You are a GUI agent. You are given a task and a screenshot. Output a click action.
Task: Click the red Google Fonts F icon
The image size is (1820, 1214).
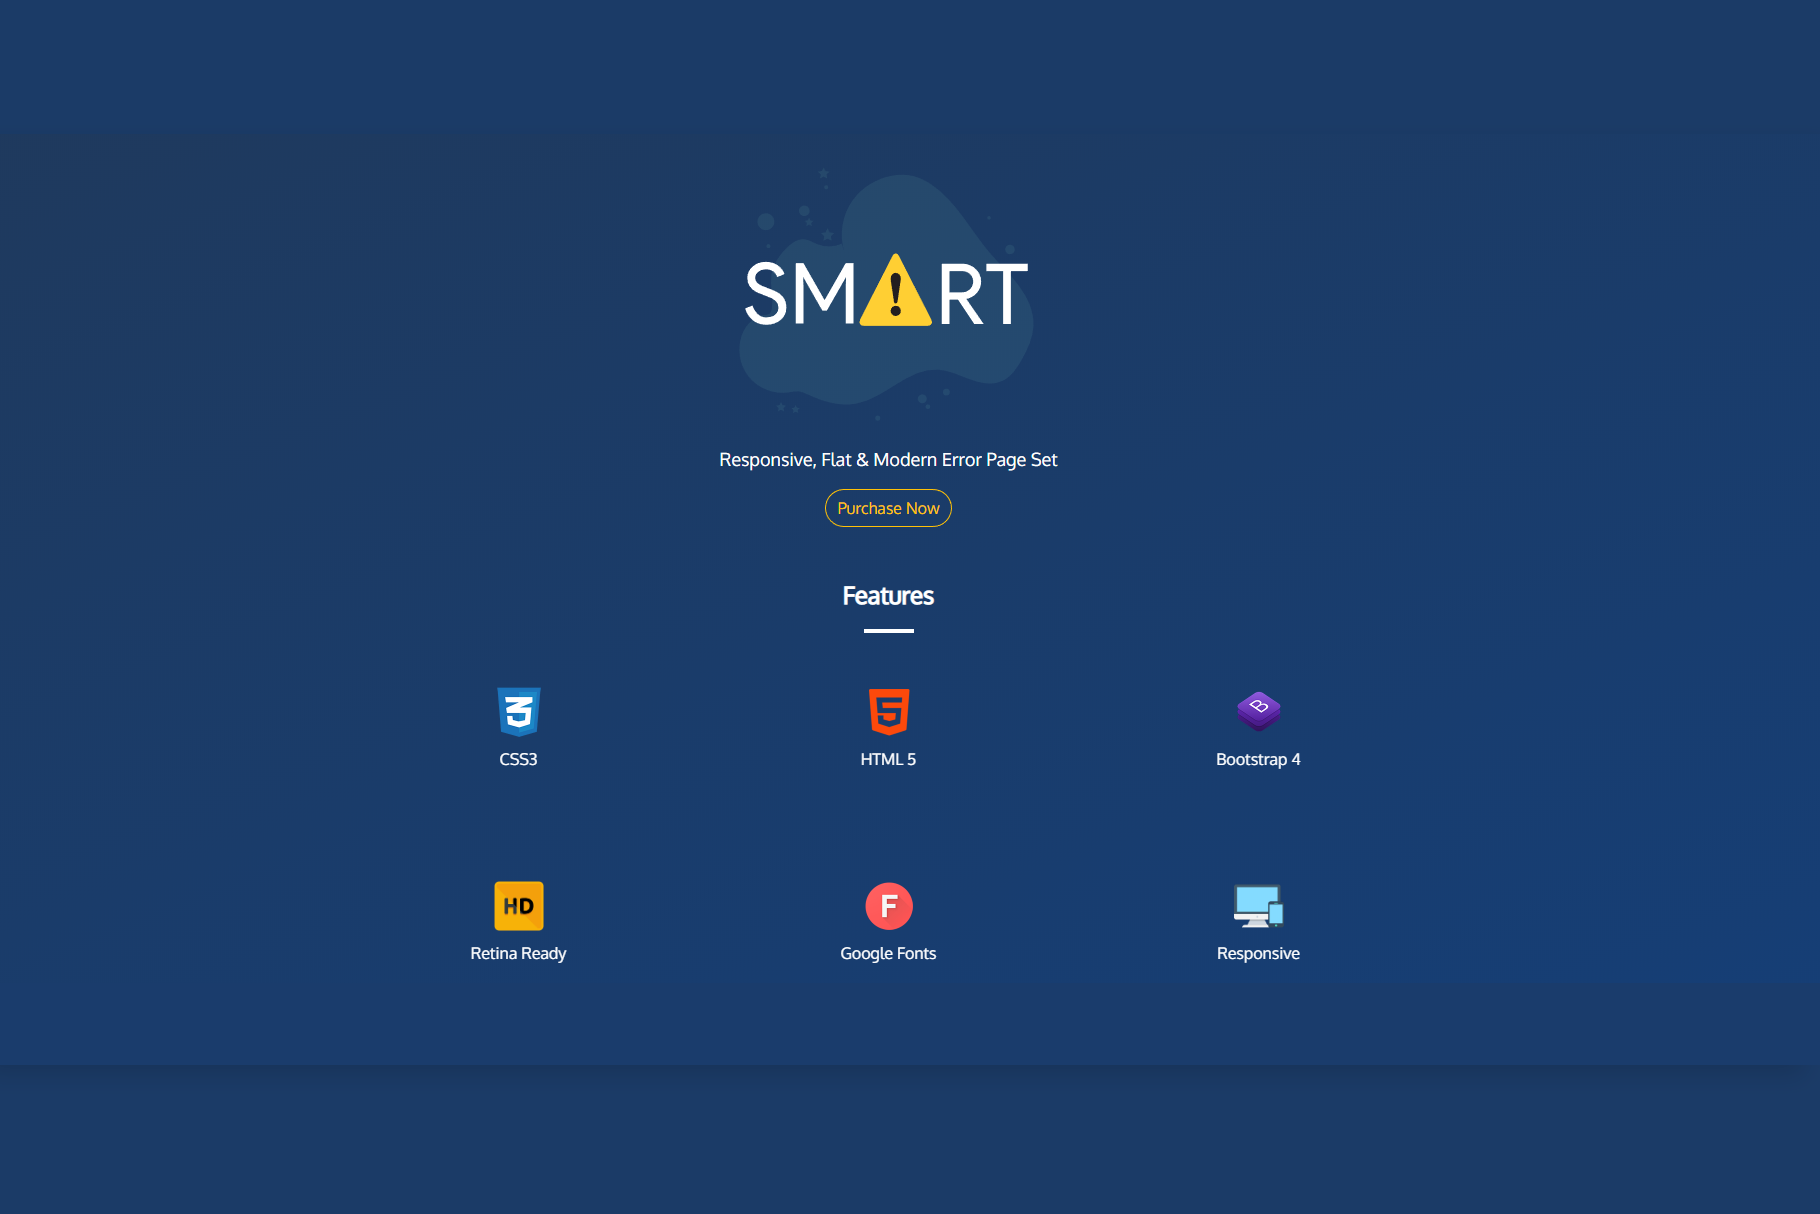tap(888, 906)
